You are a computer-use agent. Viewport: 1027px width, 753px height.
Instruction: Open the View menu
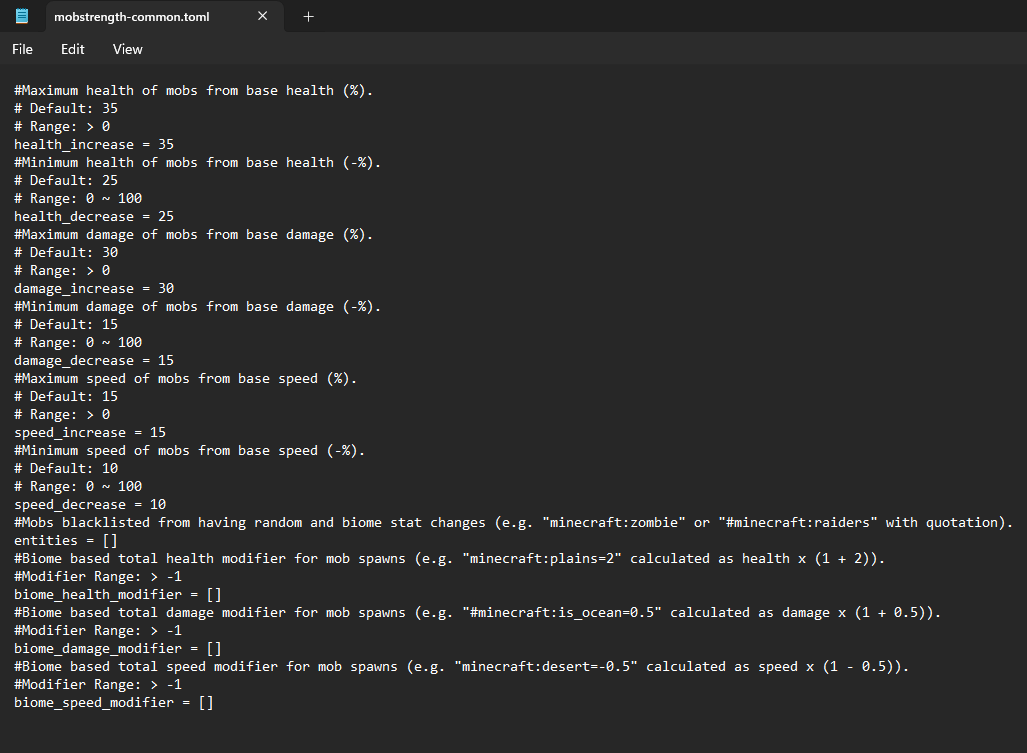click(x=127, y=49)
